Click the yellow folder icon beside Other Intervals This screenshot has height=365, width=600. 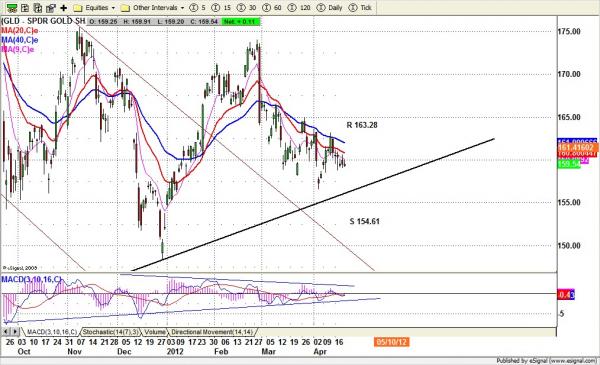[x=125, y=8]
